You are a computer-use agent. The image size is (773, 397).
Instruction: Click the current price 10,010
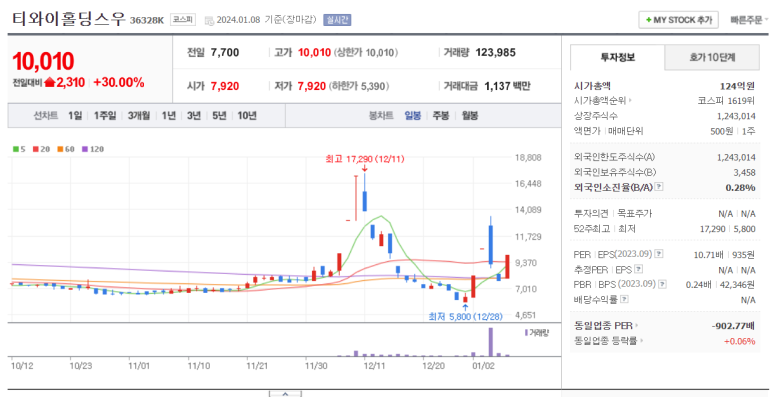(43, 61)
